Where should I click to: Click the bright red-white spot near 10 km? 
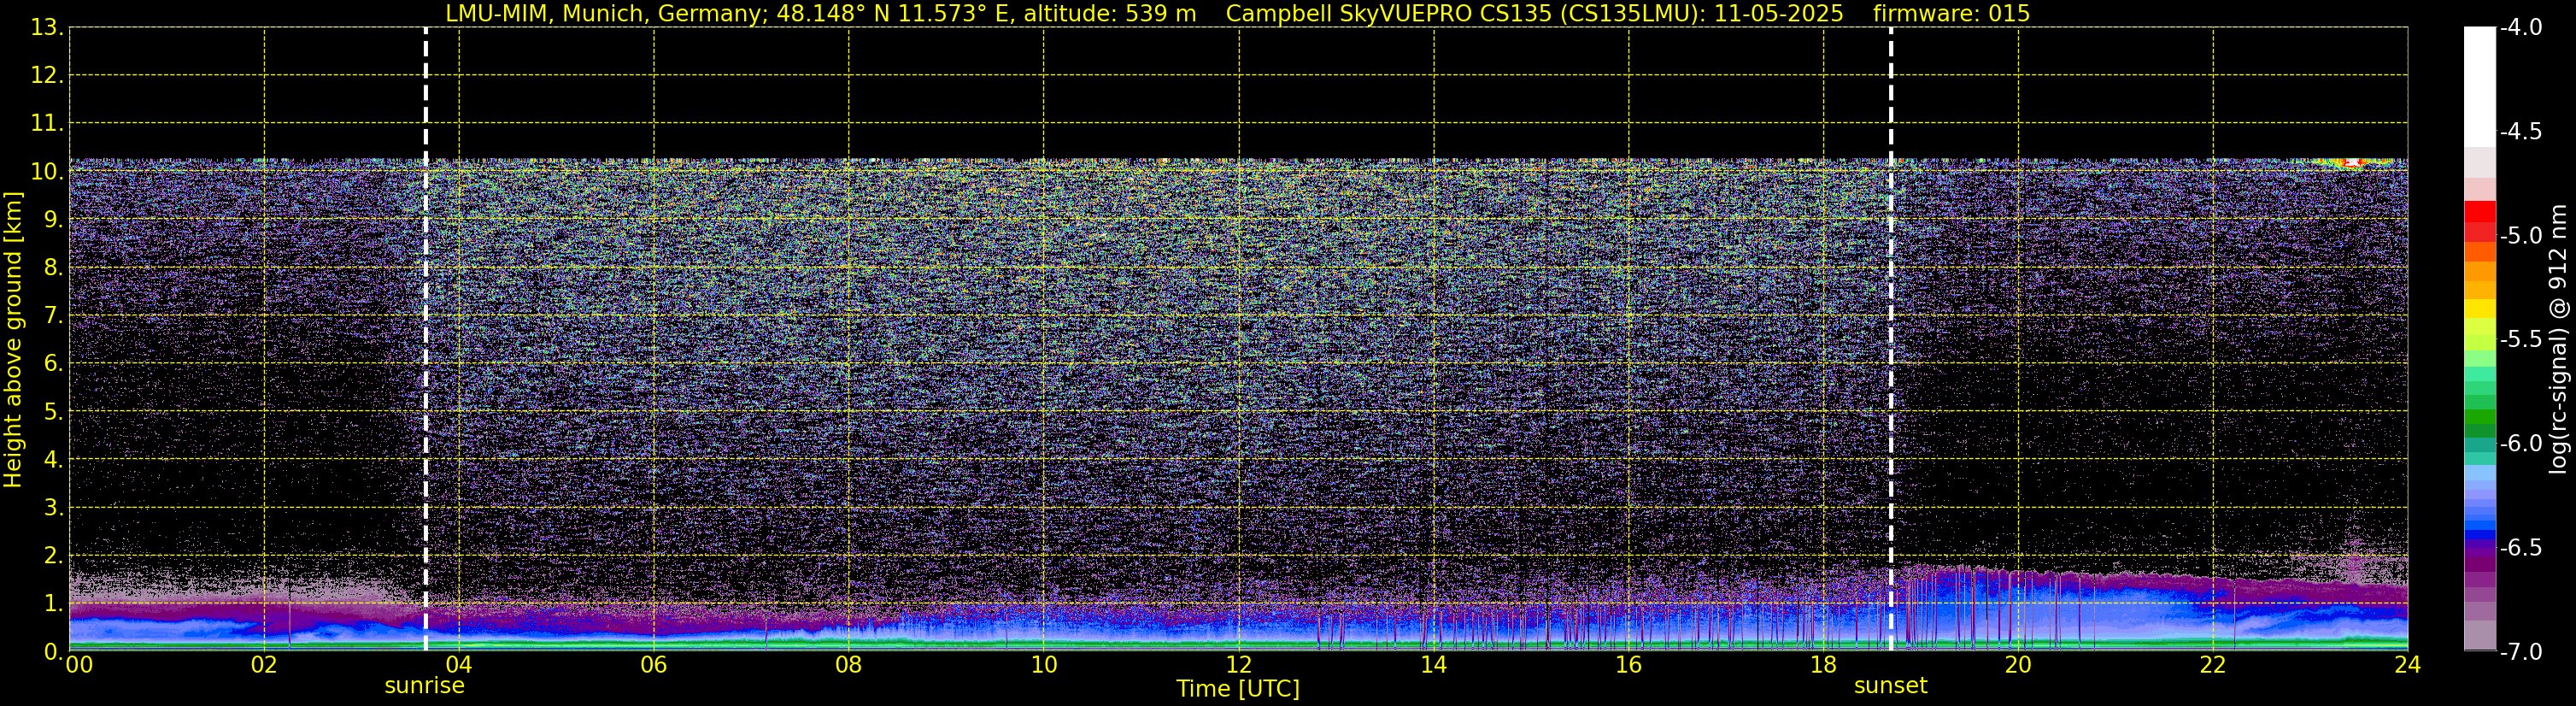point(2352,162)
